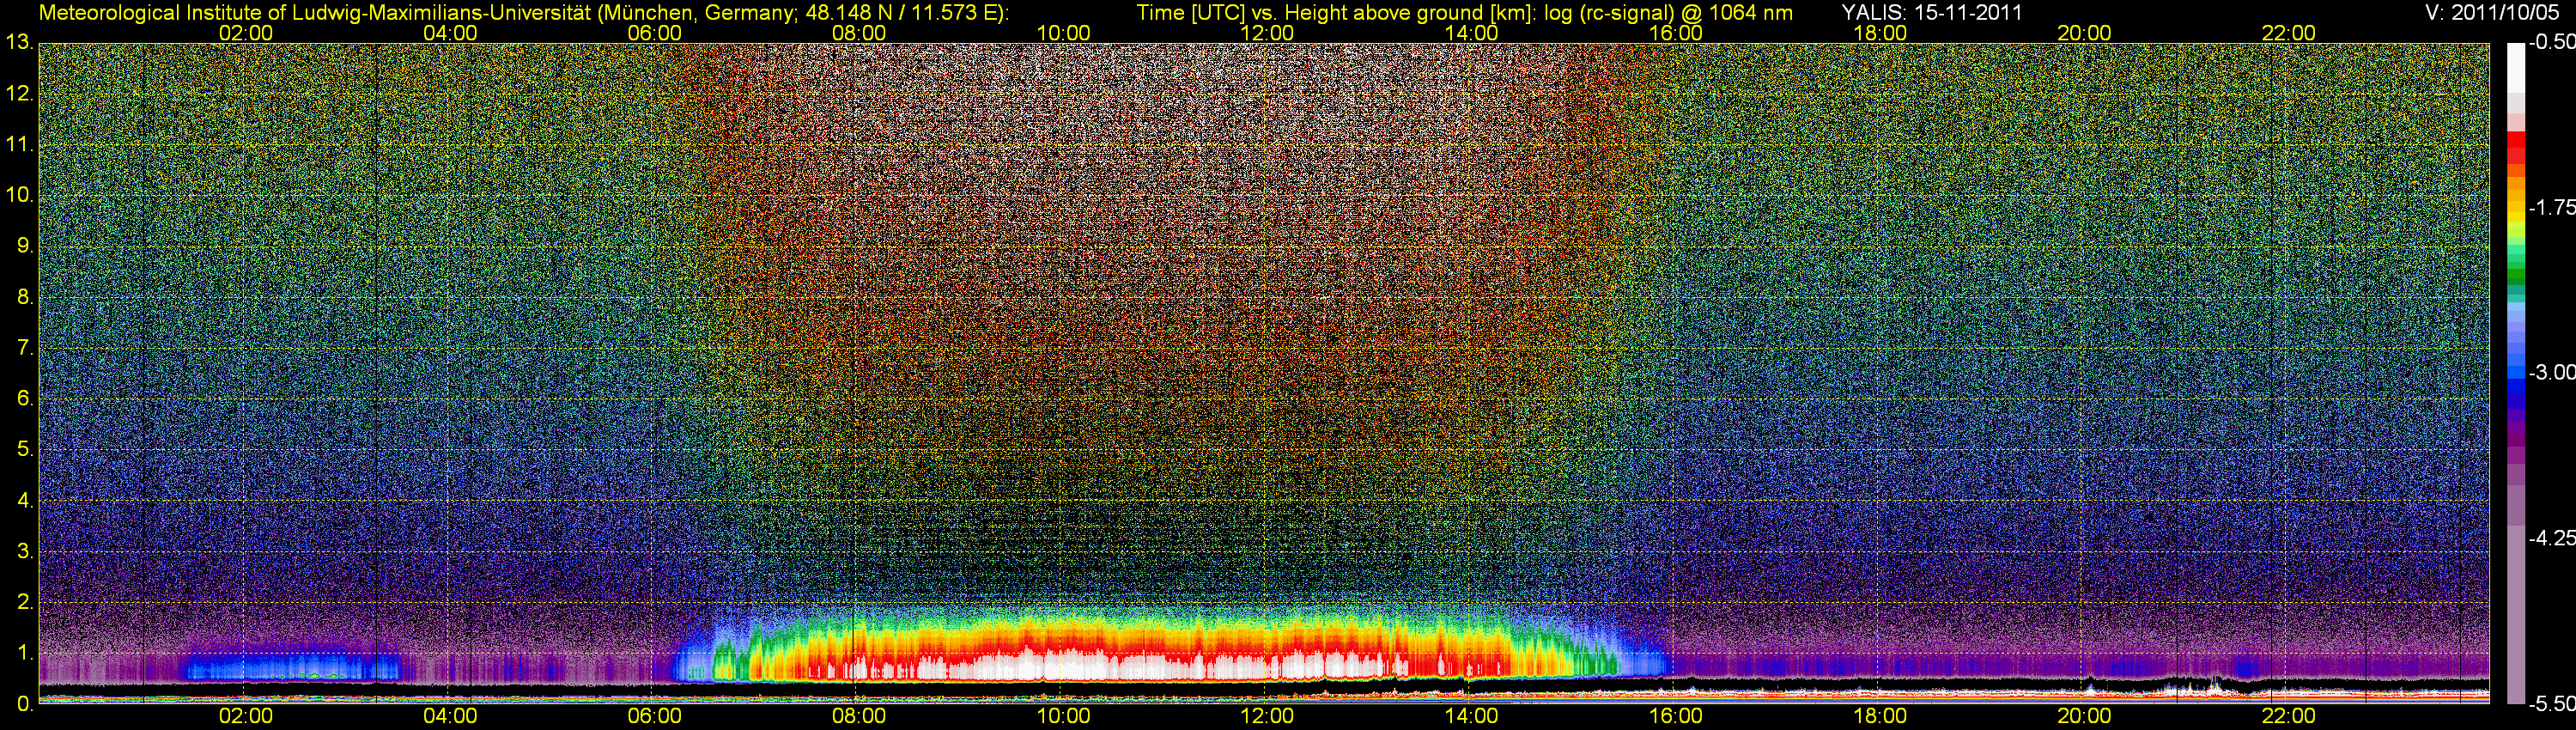Screen dimensions: 2576x730
Task: Select the 04:00 tick on the bottom time axis
Action: click(450, 716)
